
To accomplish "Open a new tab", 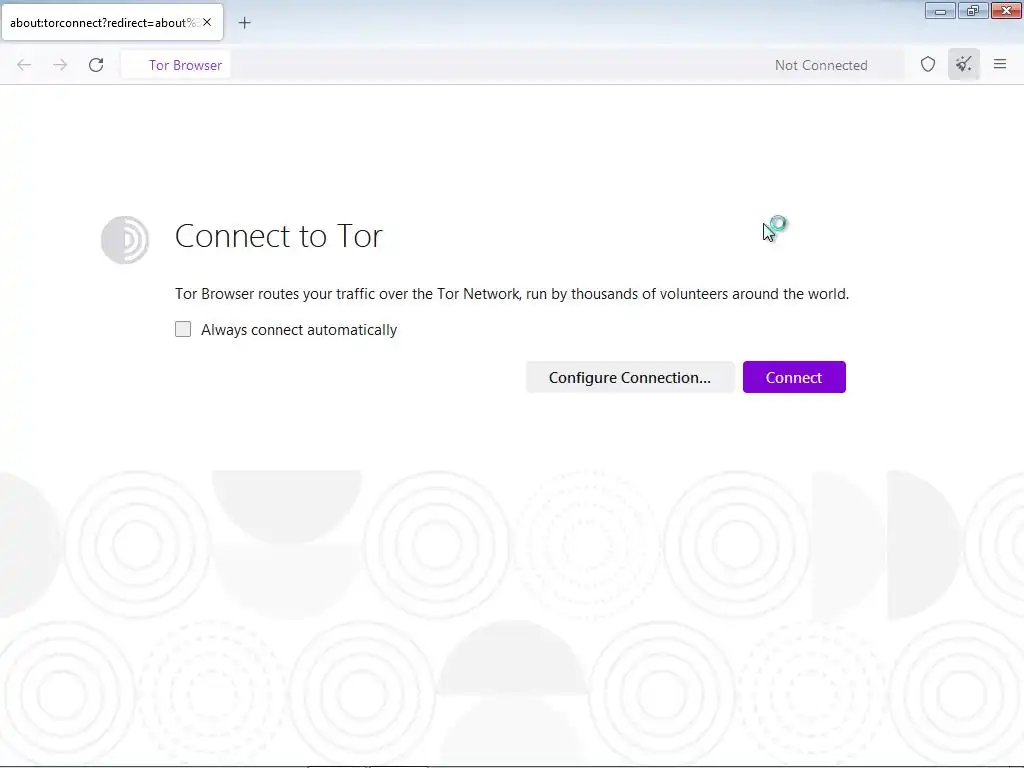I will click(x=244, y=23).
